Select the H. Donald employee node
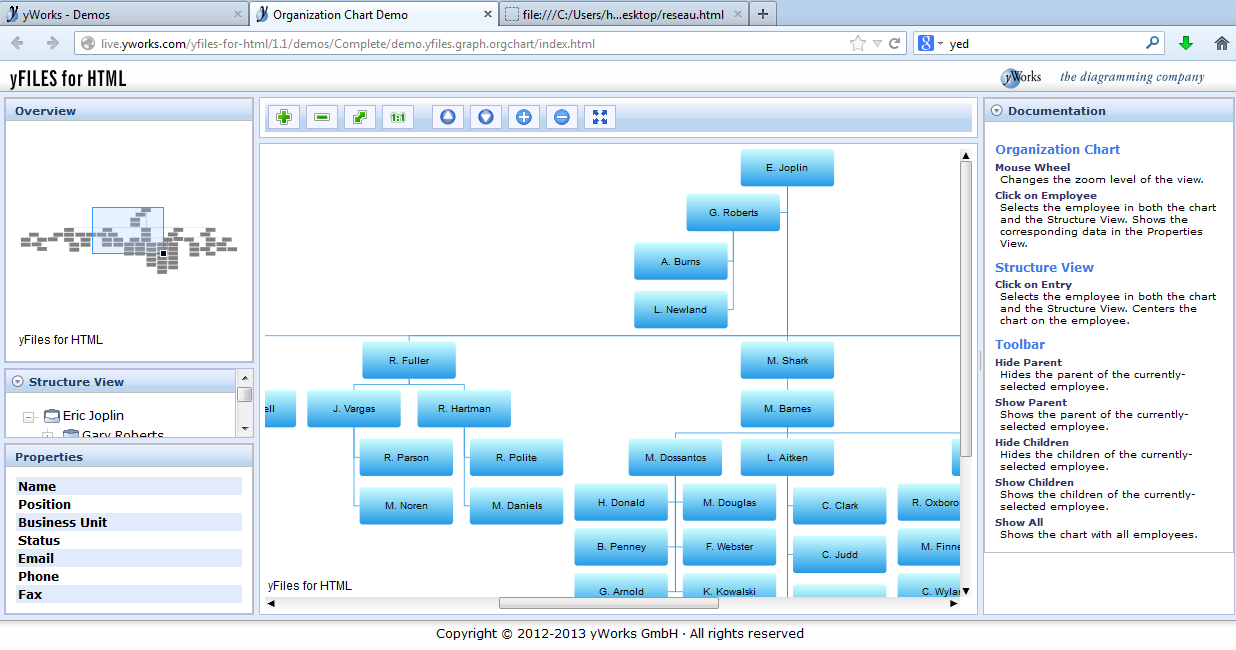The height and width of the screenshot is (650, 1236). tap(621, 503)
